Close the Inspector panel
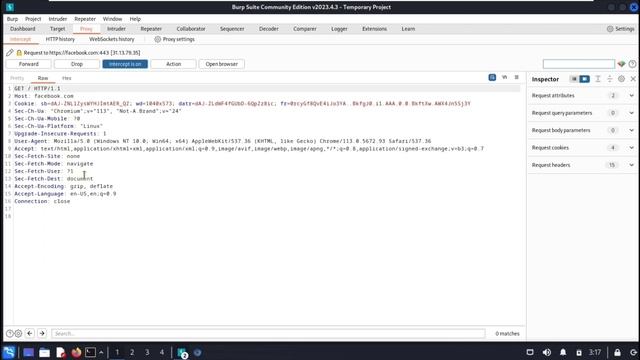This screenshot has height=360, width=640. pyautogui.click(x=633, y=79)
